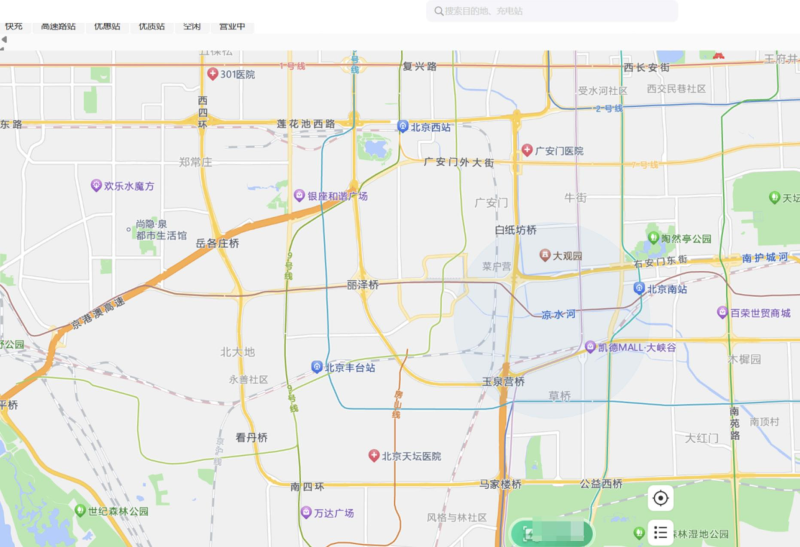Click the left-pointing collapse arrow

click(x=4, y=40)
